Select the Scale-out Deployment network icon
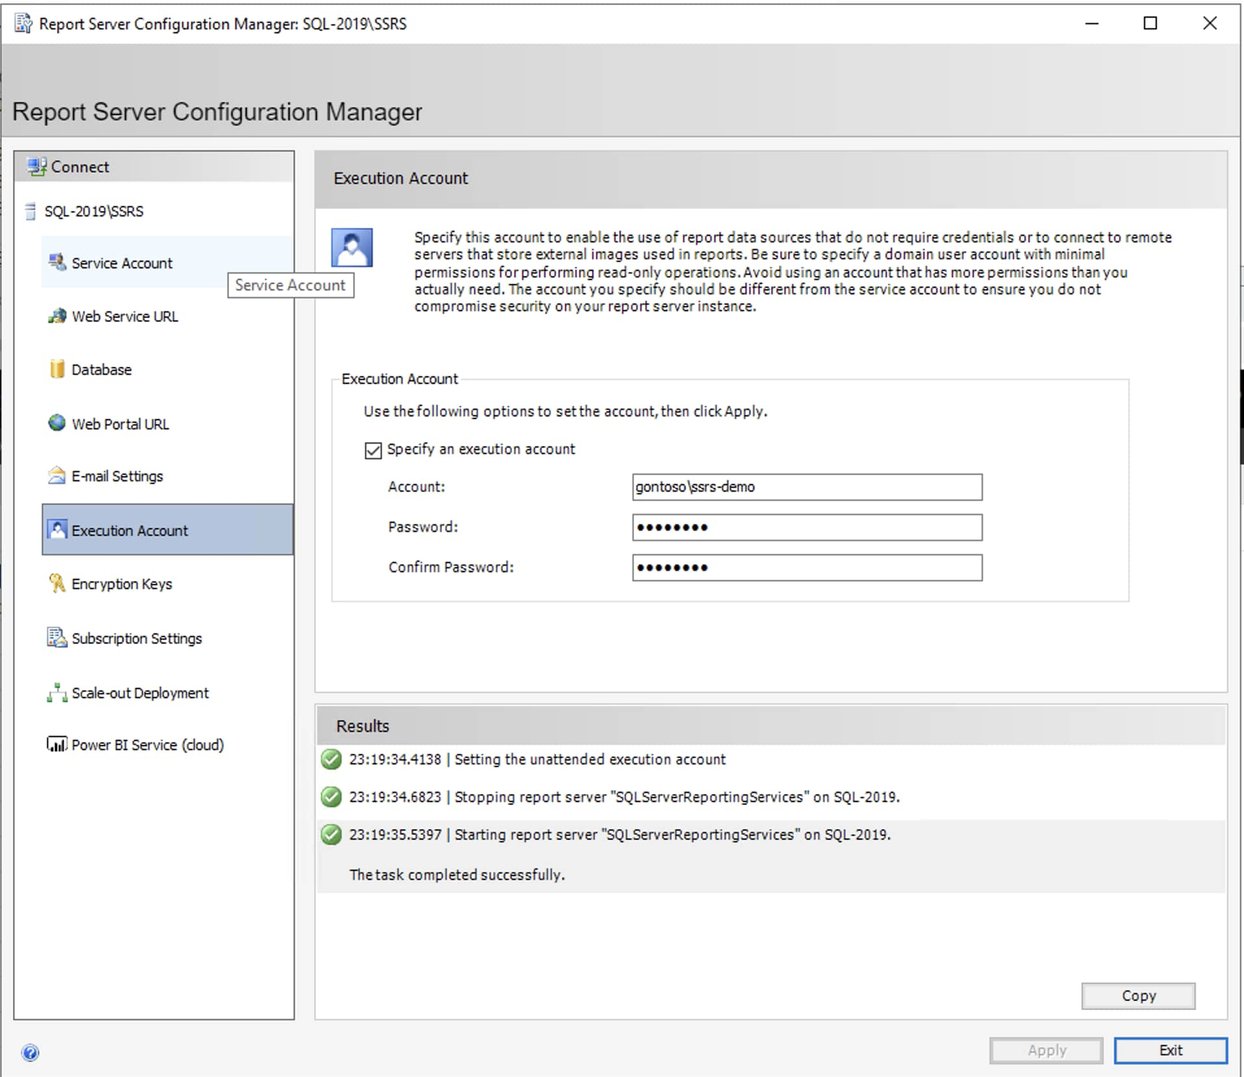1244x1077 pixels. pyautogui.click(x=57, y=692)
